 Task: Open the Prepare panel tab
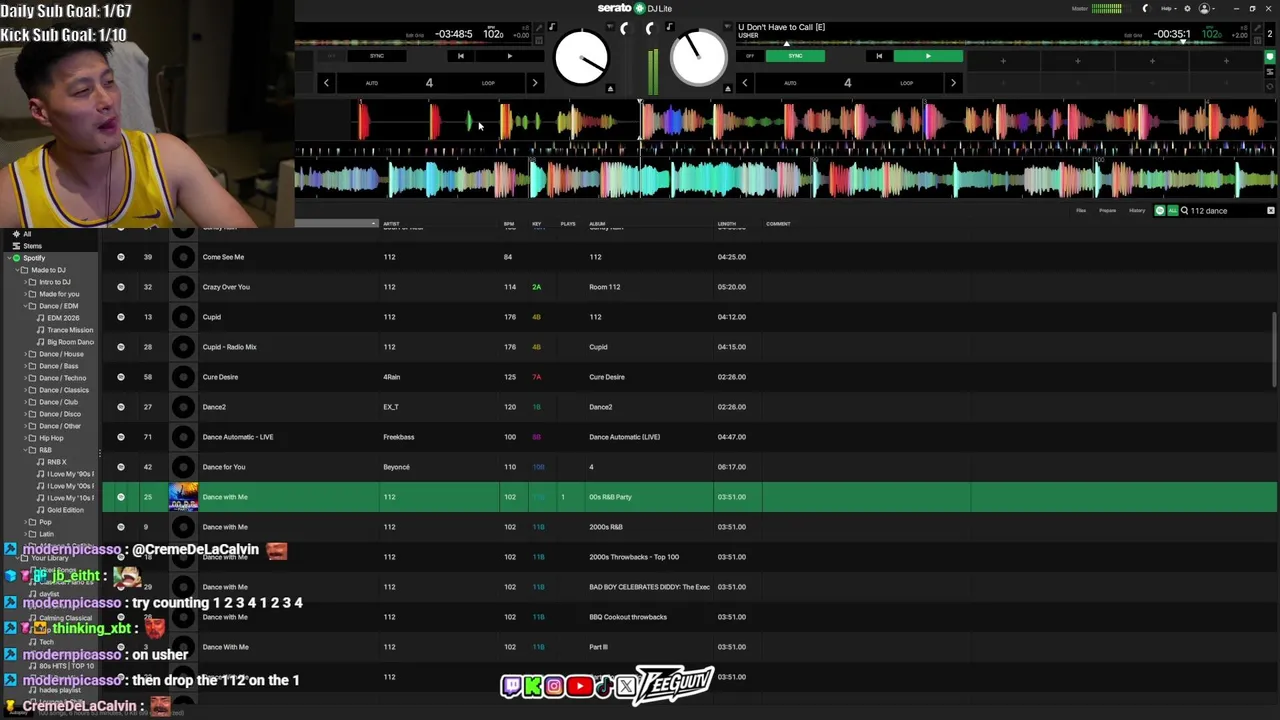click(1108, 211)
